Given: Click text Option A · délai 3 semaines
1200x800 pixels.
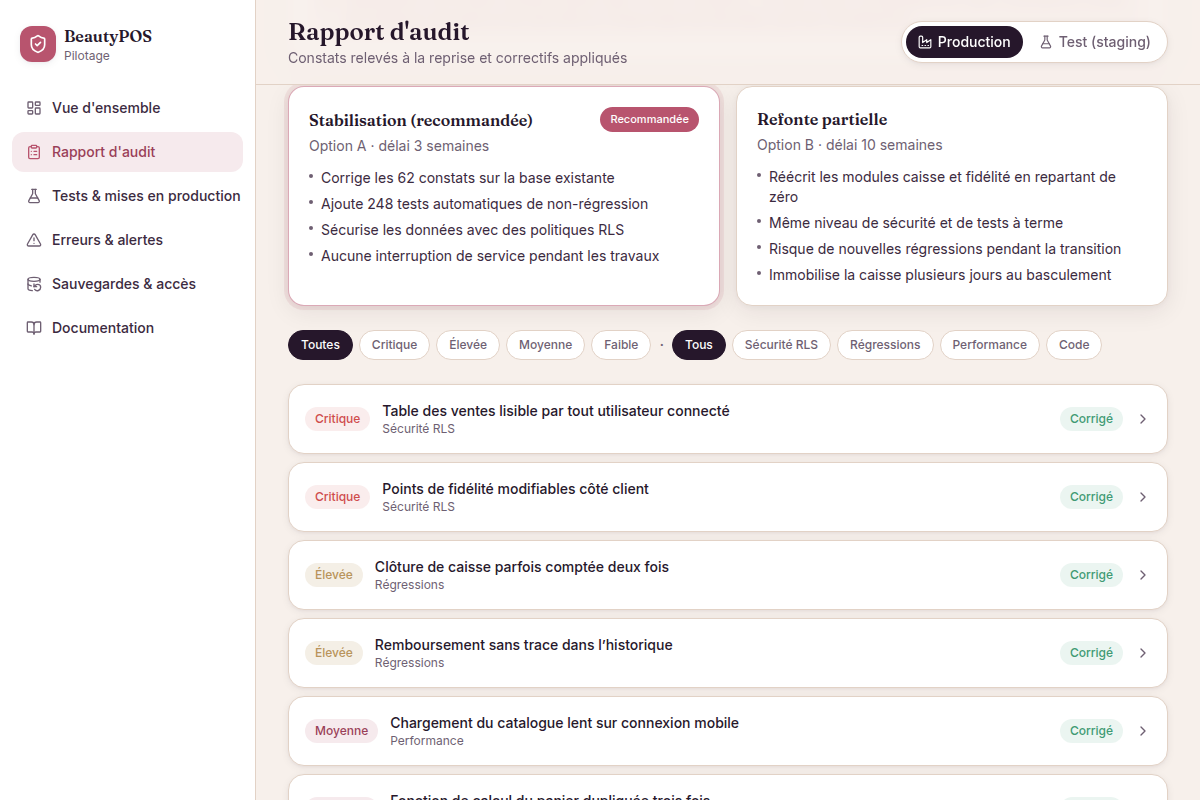Looking at the screenshot, I should pyautogui.click(x=399, y=146).
